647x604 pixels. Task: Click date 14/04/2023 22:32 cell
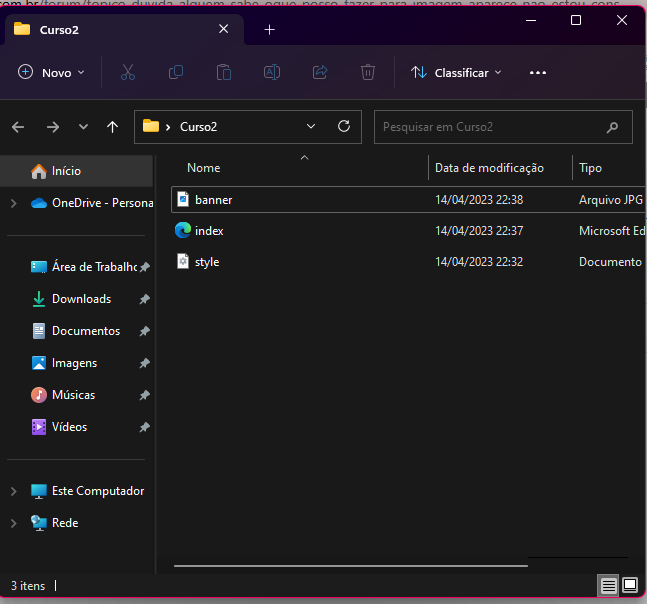click(x=479, y=262)
